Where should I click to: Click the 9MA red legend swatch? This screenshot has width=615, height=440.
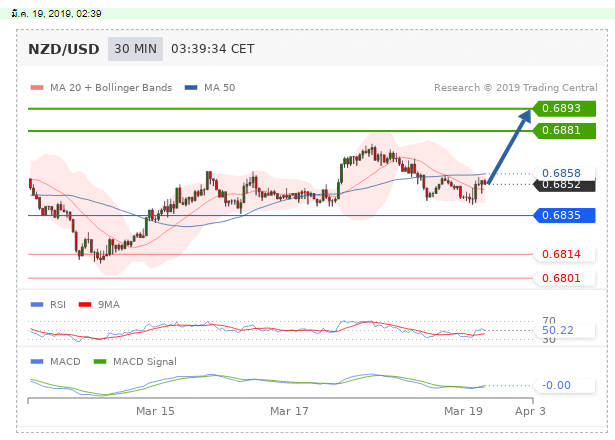tap(85, 304)
